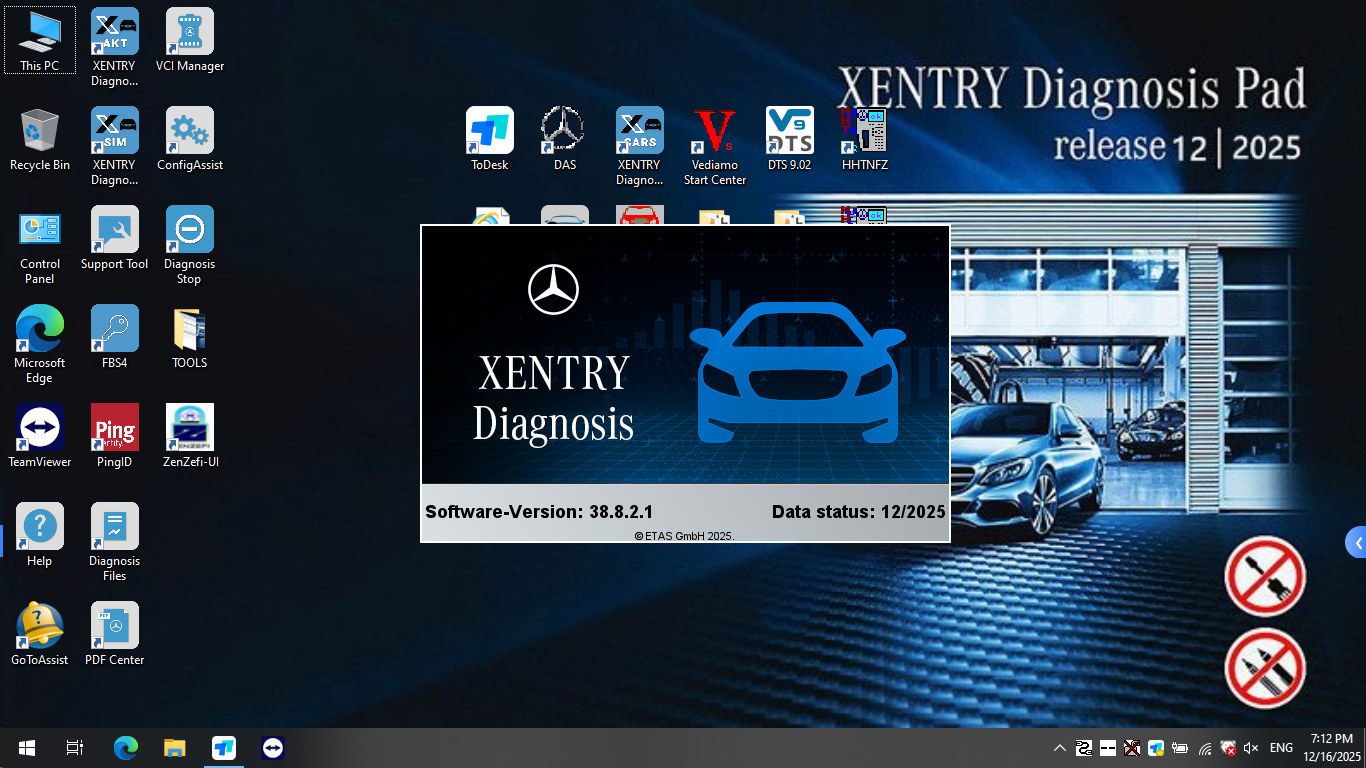Open the Support Tool
1366x768 pixels.
pos(114,228)
